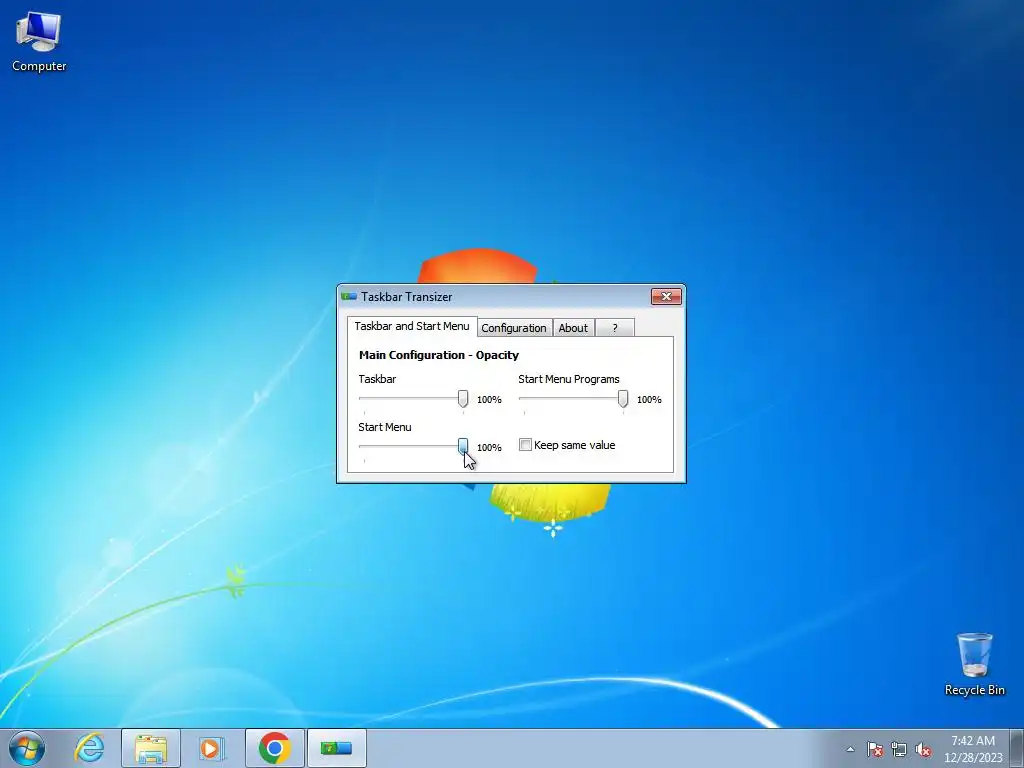Select the Recycle Bin desktop icon
This screenshot has height=768, width=1024.
[x=974, y=664]
